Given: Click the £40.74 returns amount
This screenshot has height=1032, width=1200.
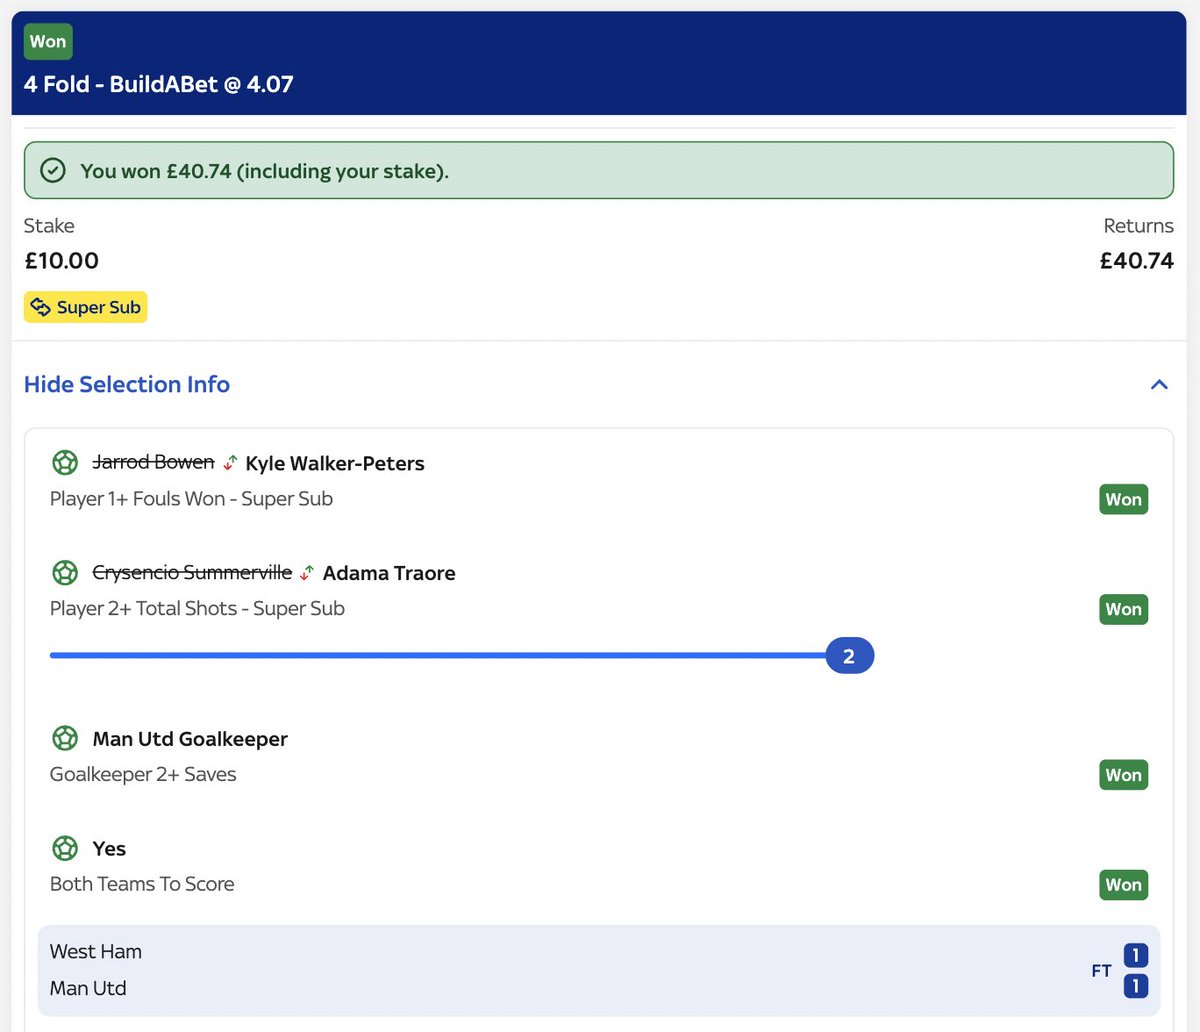Looking at the screenshot, I should [x=1136, y=261].
